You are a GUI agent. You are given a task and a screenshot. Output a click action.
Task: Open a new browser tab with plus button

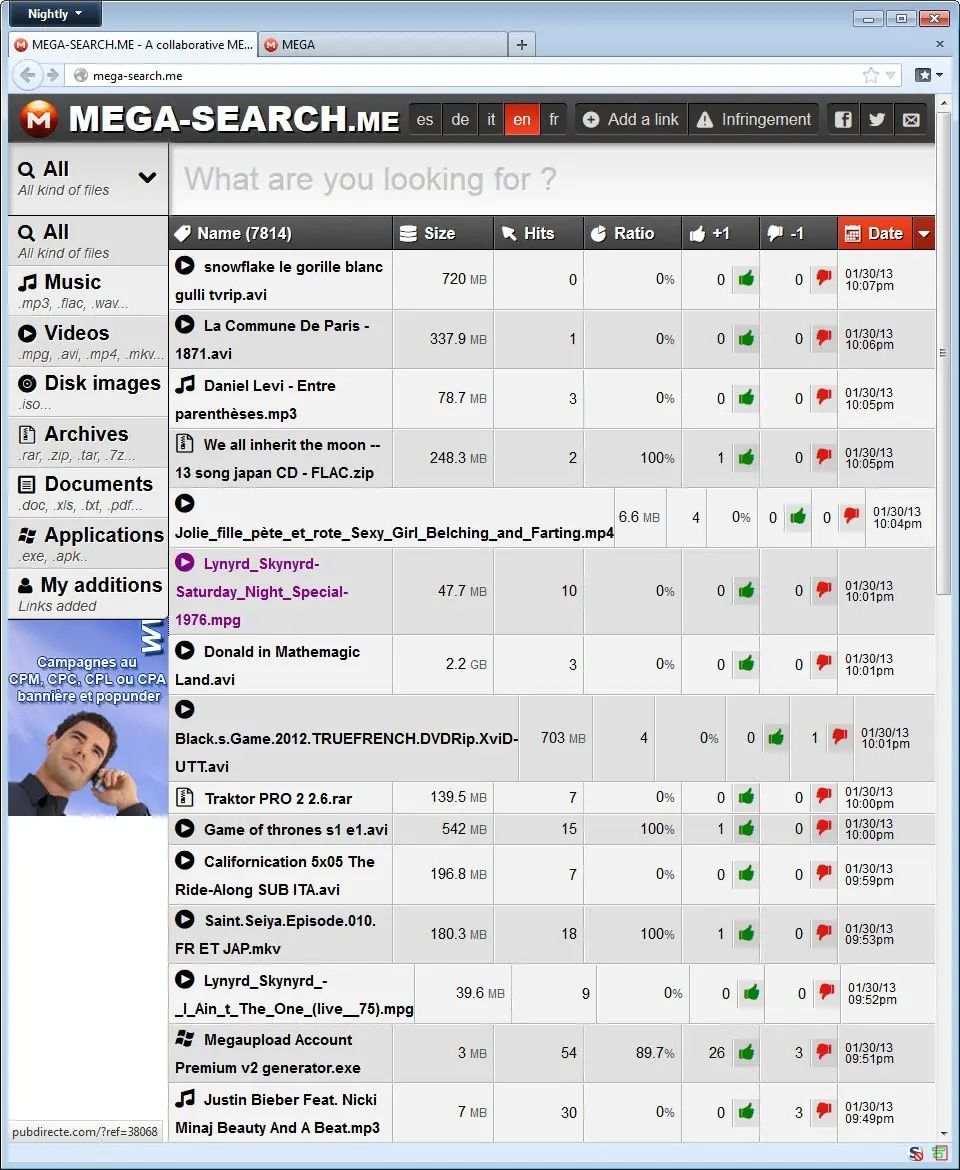click(x=521, y=45)
